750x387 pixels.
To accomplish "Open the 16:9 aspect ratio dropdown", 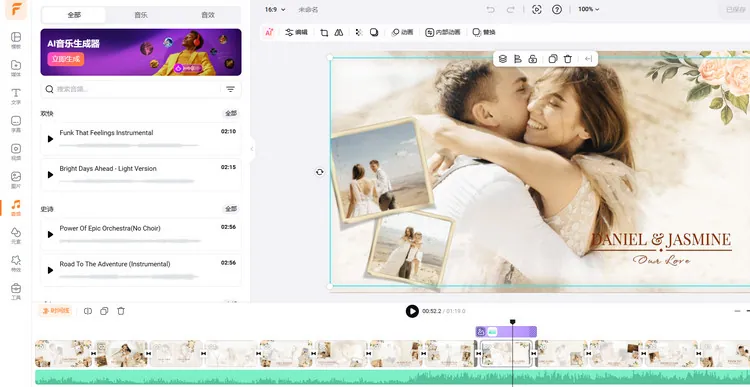I will click(x=275, y=9).
